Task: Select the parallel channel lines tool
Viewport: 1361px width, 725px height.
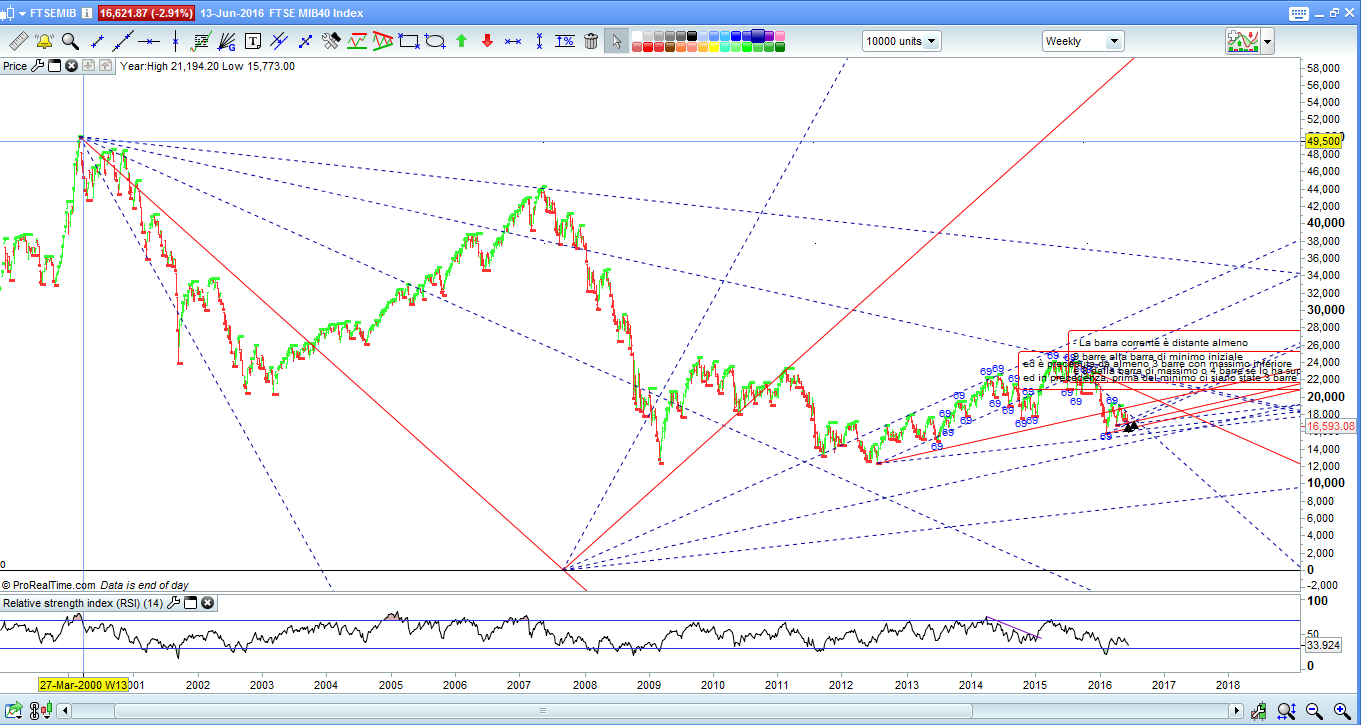Action: pyautogui.click(x=279, y=41)
